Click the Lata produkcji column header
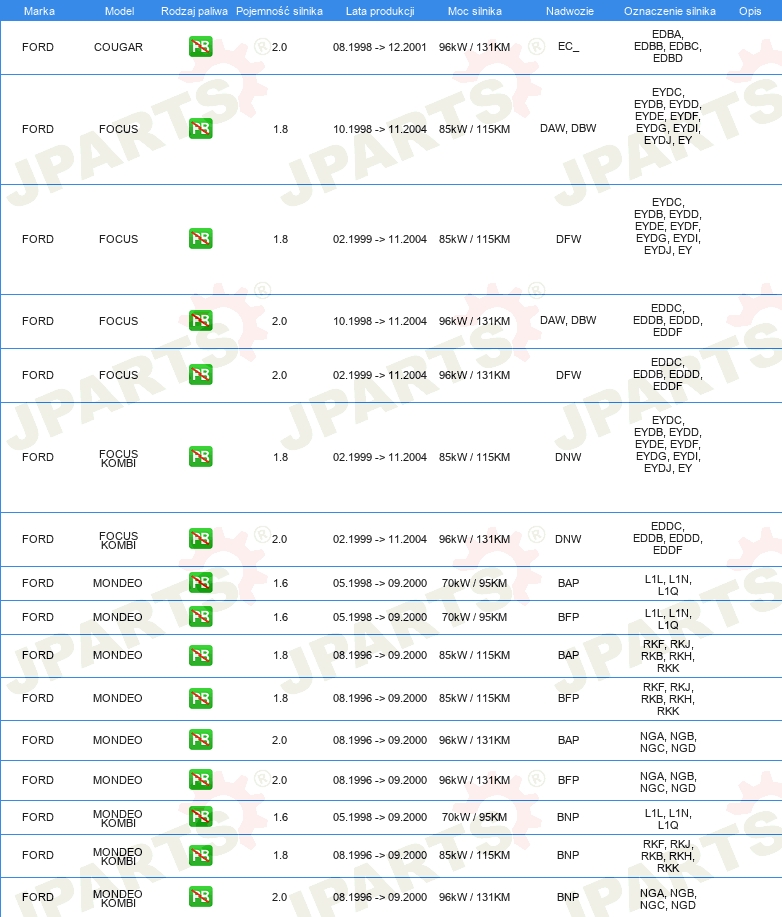Screen dimensions: 782x917 tap(380, 11)
